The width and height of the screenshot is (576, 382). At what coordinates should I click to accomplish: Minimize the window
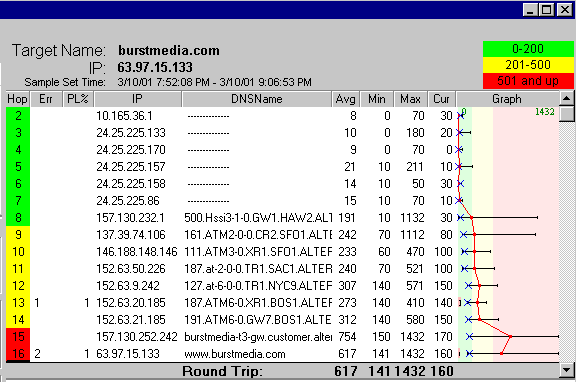[530, 9]
